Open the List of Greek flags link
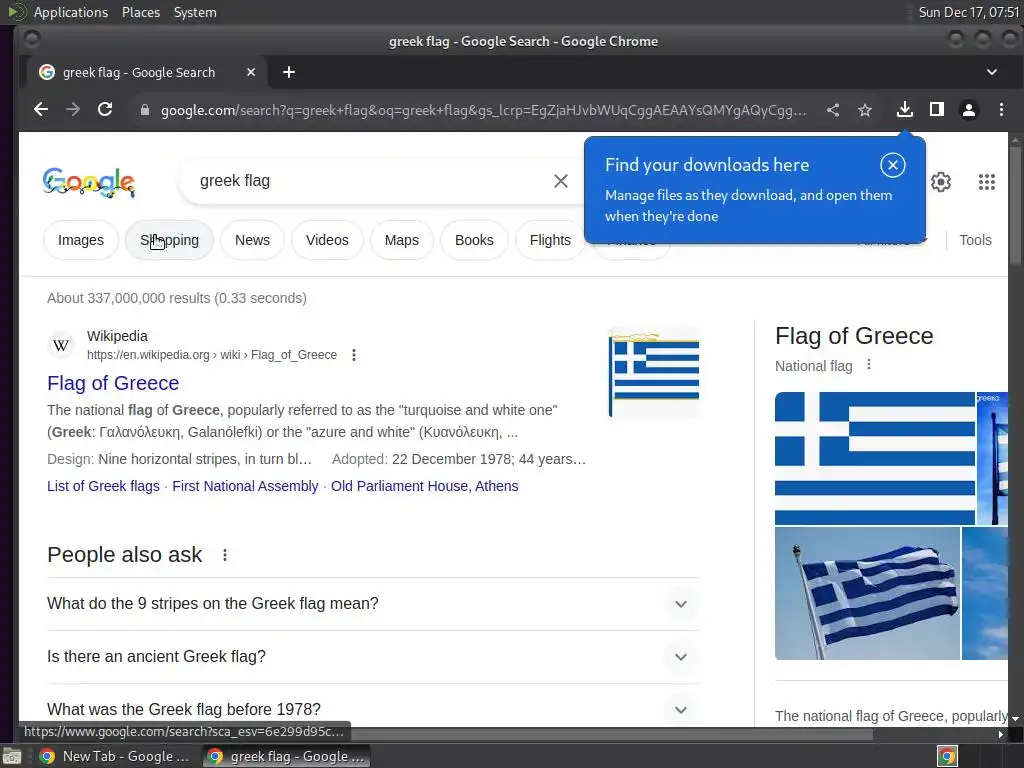 (103, 487)
